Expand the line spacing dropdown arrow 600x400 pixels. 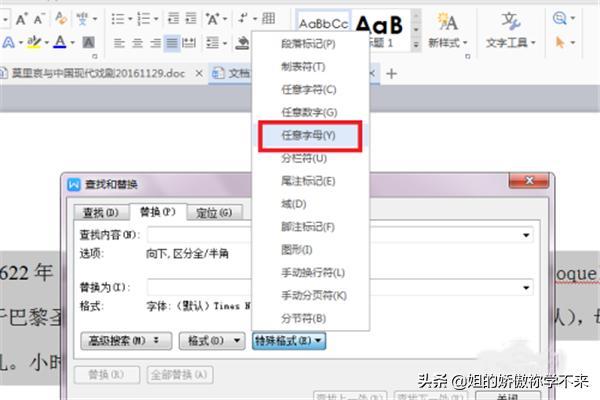(x=225, y=43)
